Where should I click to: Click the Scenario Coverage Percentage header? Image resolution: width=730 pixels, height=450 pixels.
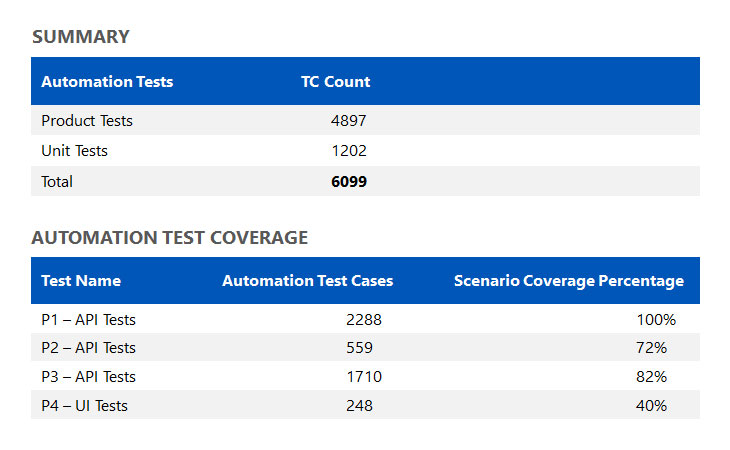pos(569,281)
